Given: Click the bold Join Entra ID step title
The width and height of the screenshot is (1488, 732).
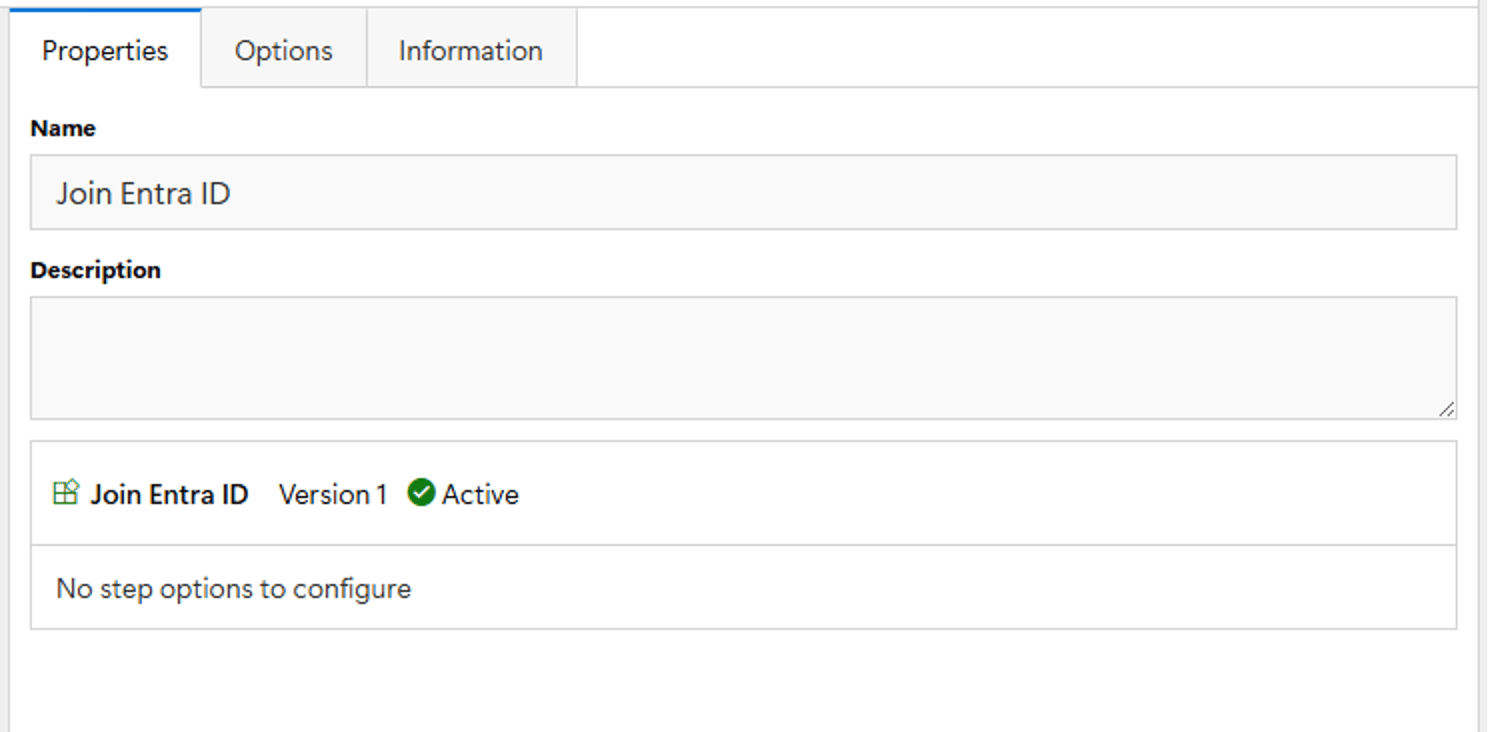Looking at the screenshot, I should pos(169,494).
